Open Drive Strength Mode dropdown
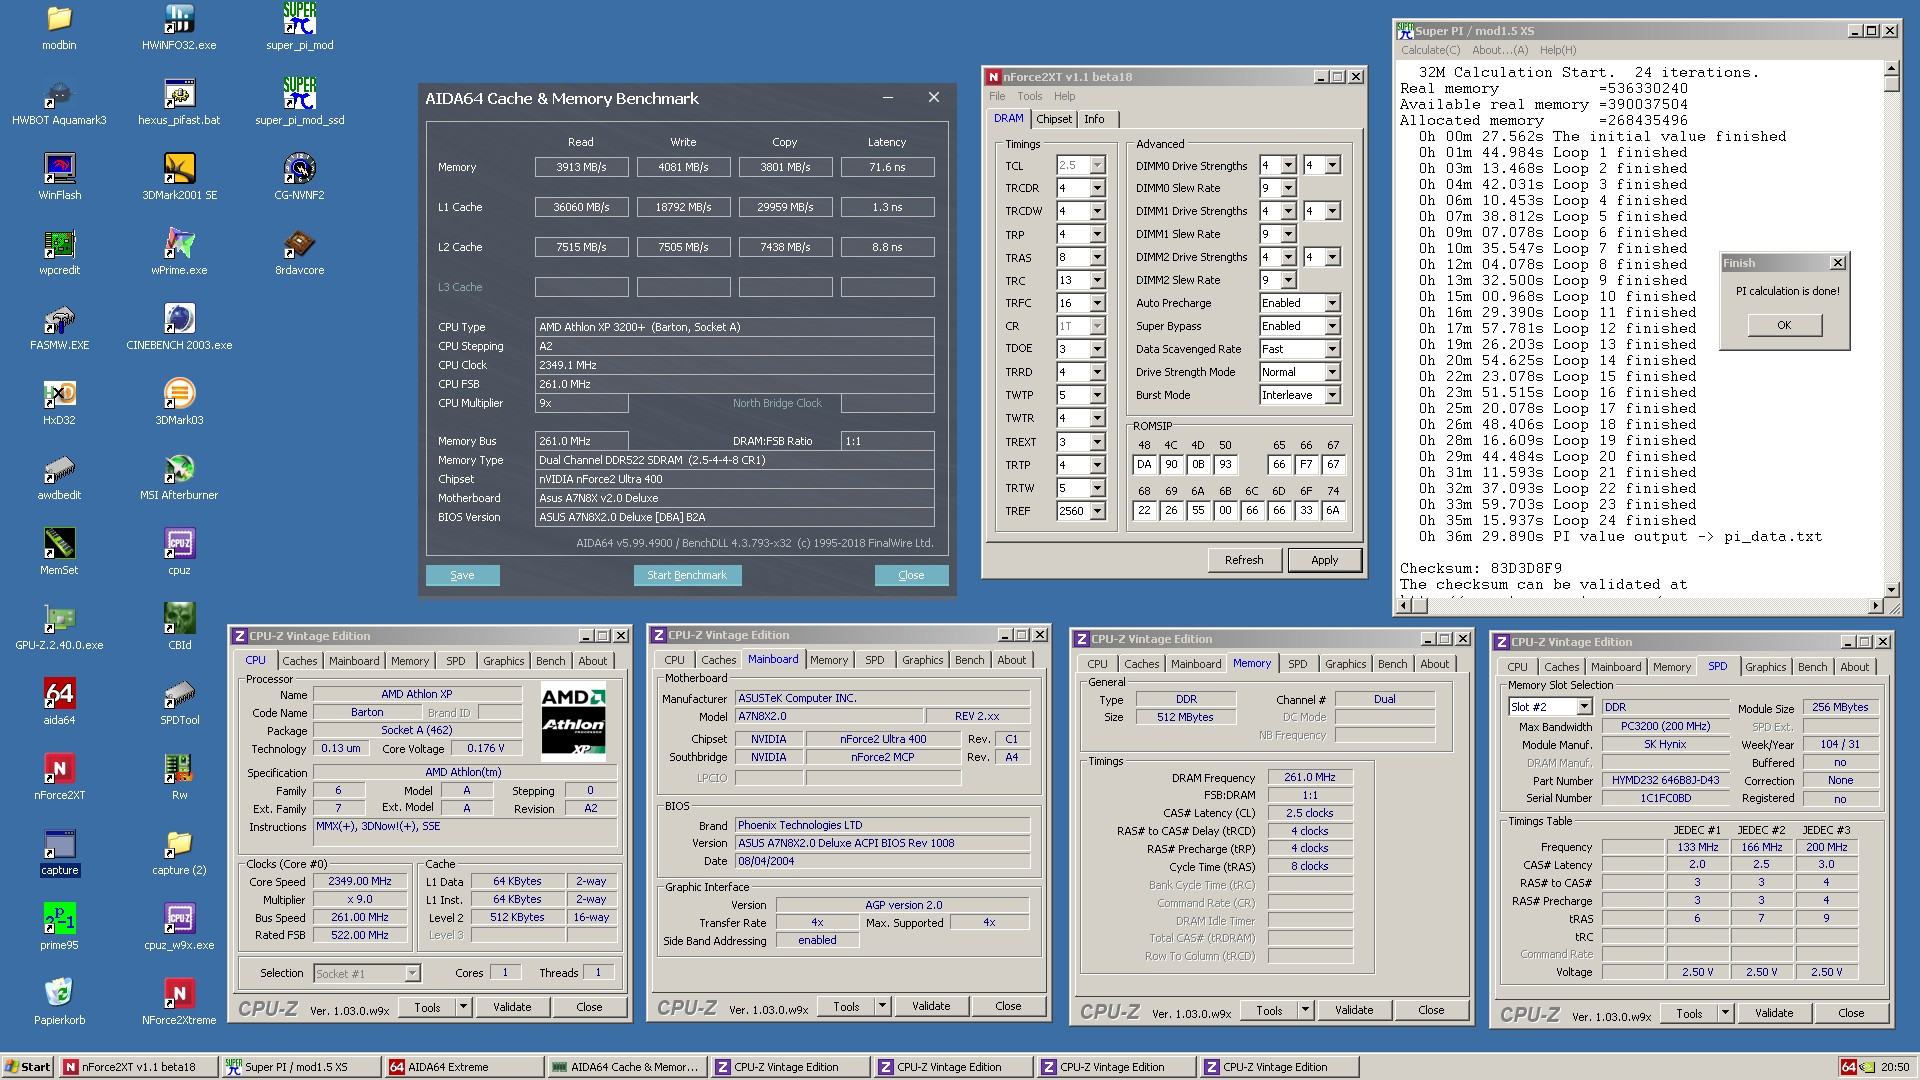 click(x=1332, y=372)
